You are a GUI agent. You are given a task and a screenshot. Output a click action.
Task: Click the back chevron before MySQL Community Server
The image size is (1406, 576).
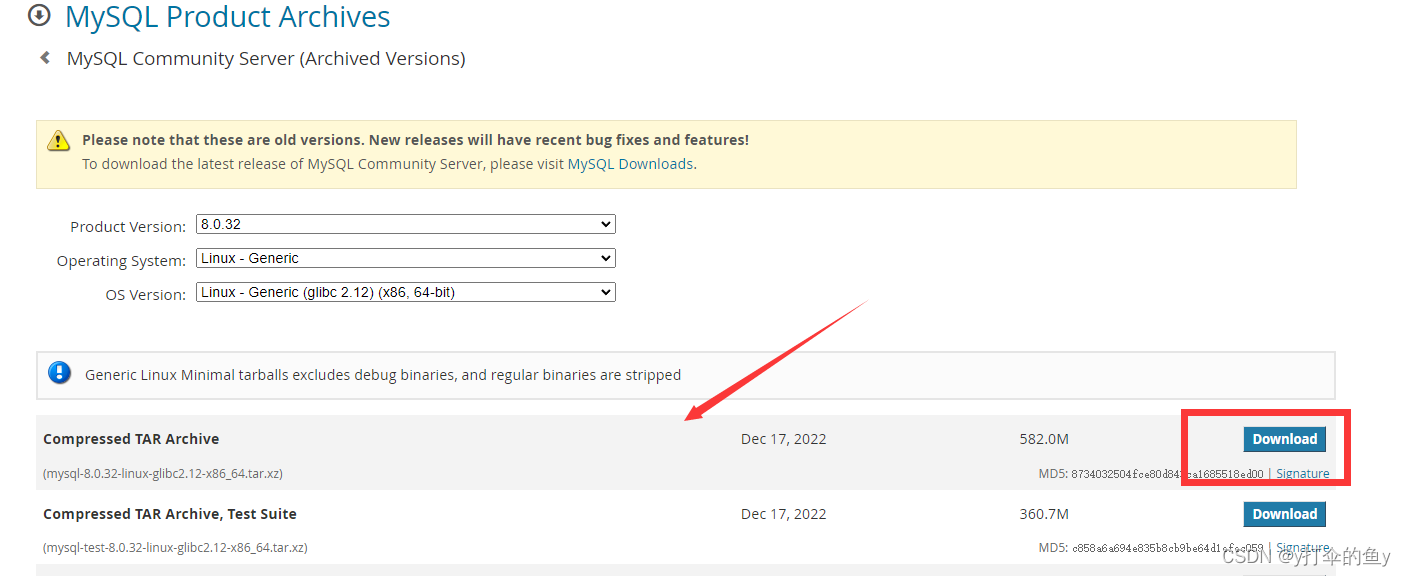click(45, 58)
